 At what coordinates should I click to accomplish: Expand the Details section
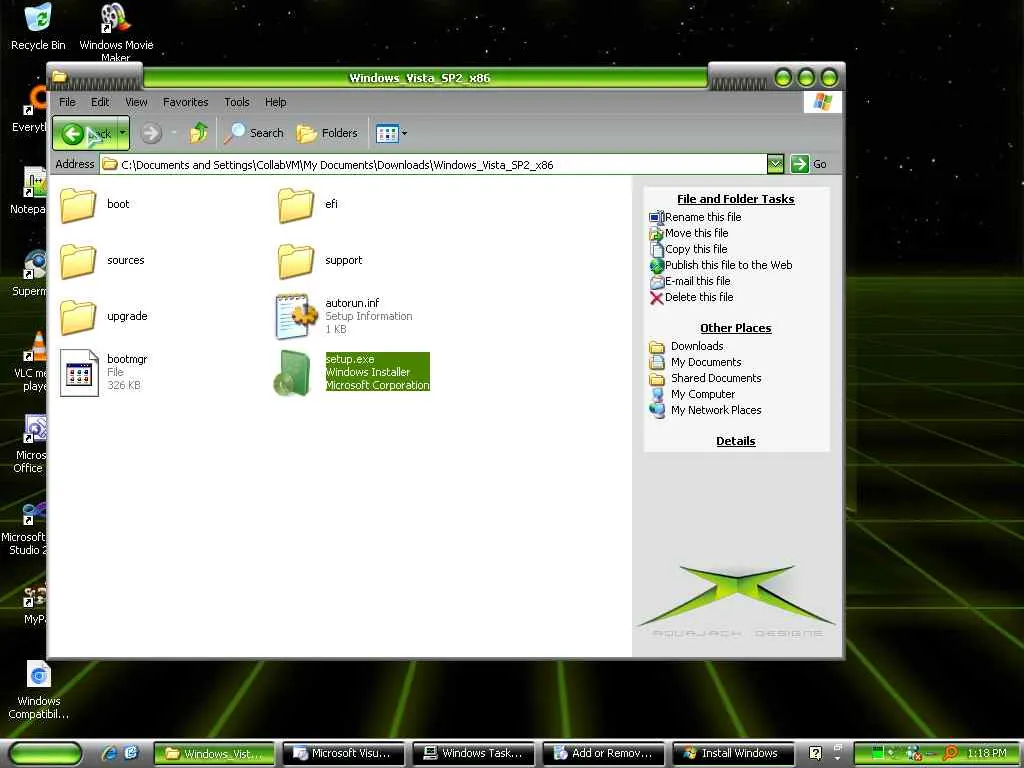735,441
